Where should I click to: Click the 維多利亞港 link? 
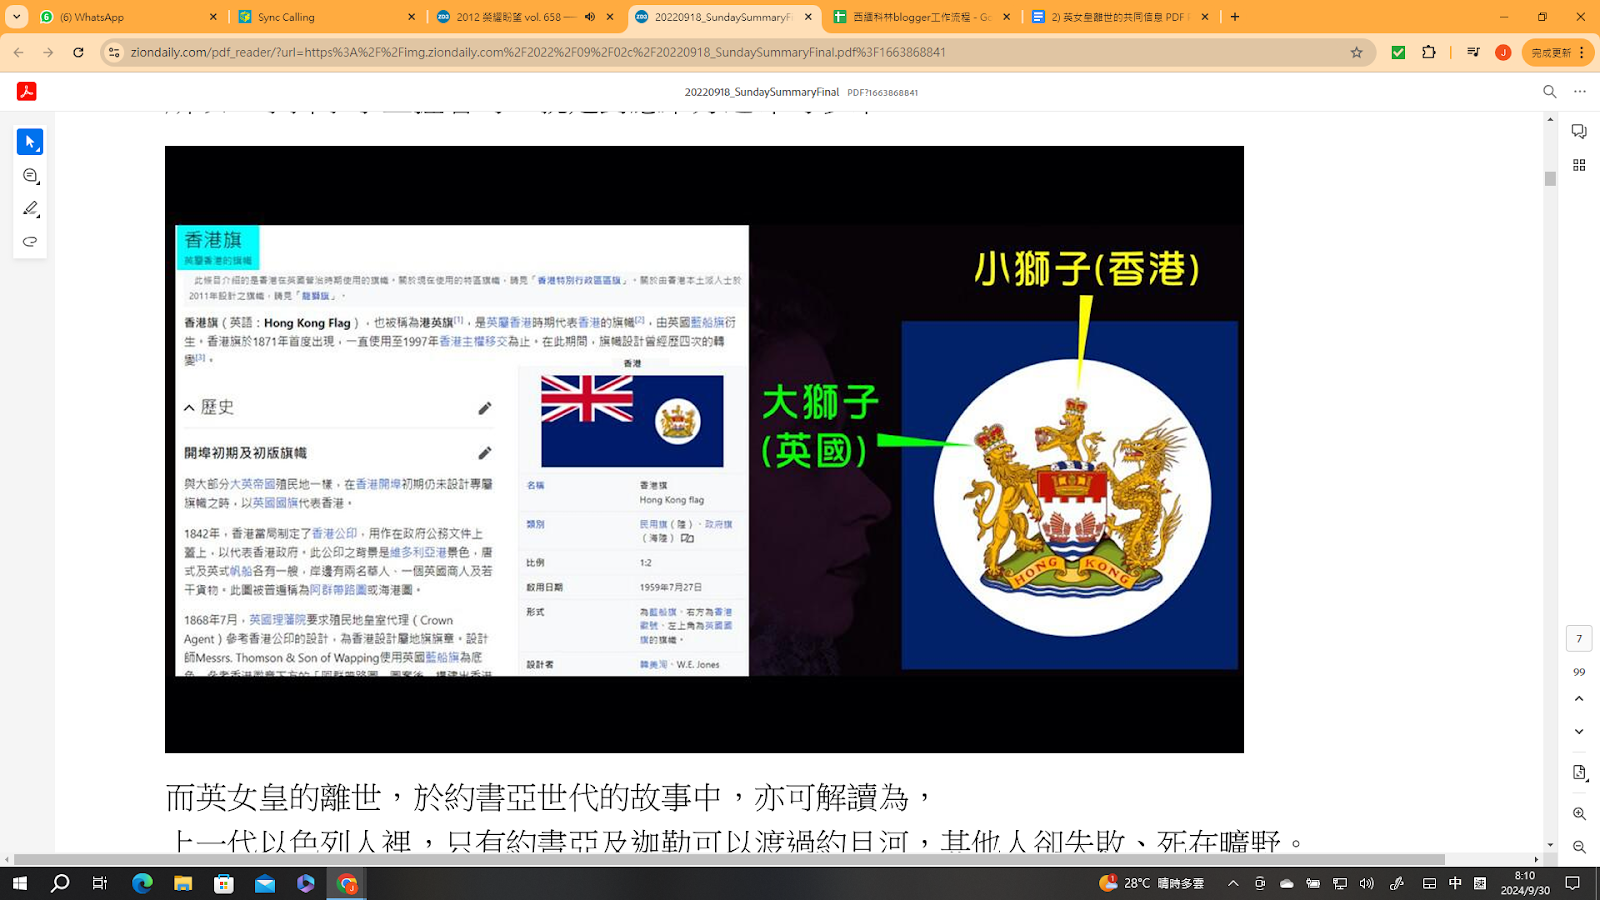tap(418, 552)
